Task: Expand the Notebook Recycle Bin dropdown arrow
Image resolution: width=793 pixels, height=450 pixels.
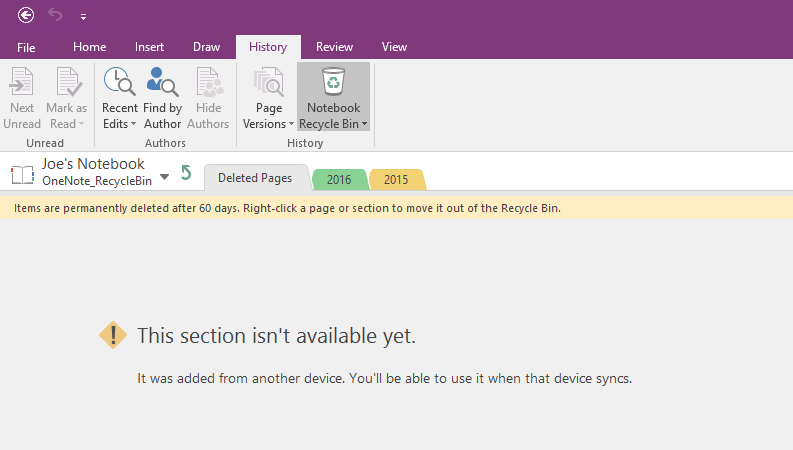Action: click(364, 124)
